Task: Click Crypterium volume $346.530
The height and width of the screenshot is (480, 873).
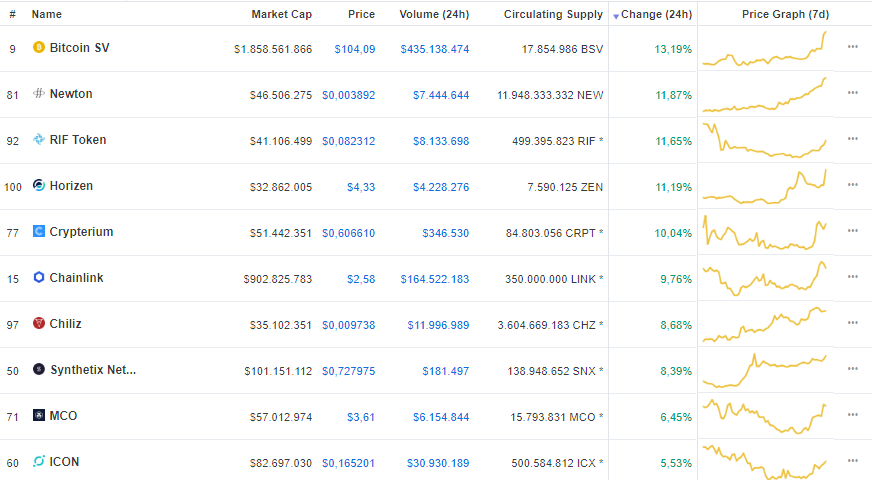Action: pos(445,233)
